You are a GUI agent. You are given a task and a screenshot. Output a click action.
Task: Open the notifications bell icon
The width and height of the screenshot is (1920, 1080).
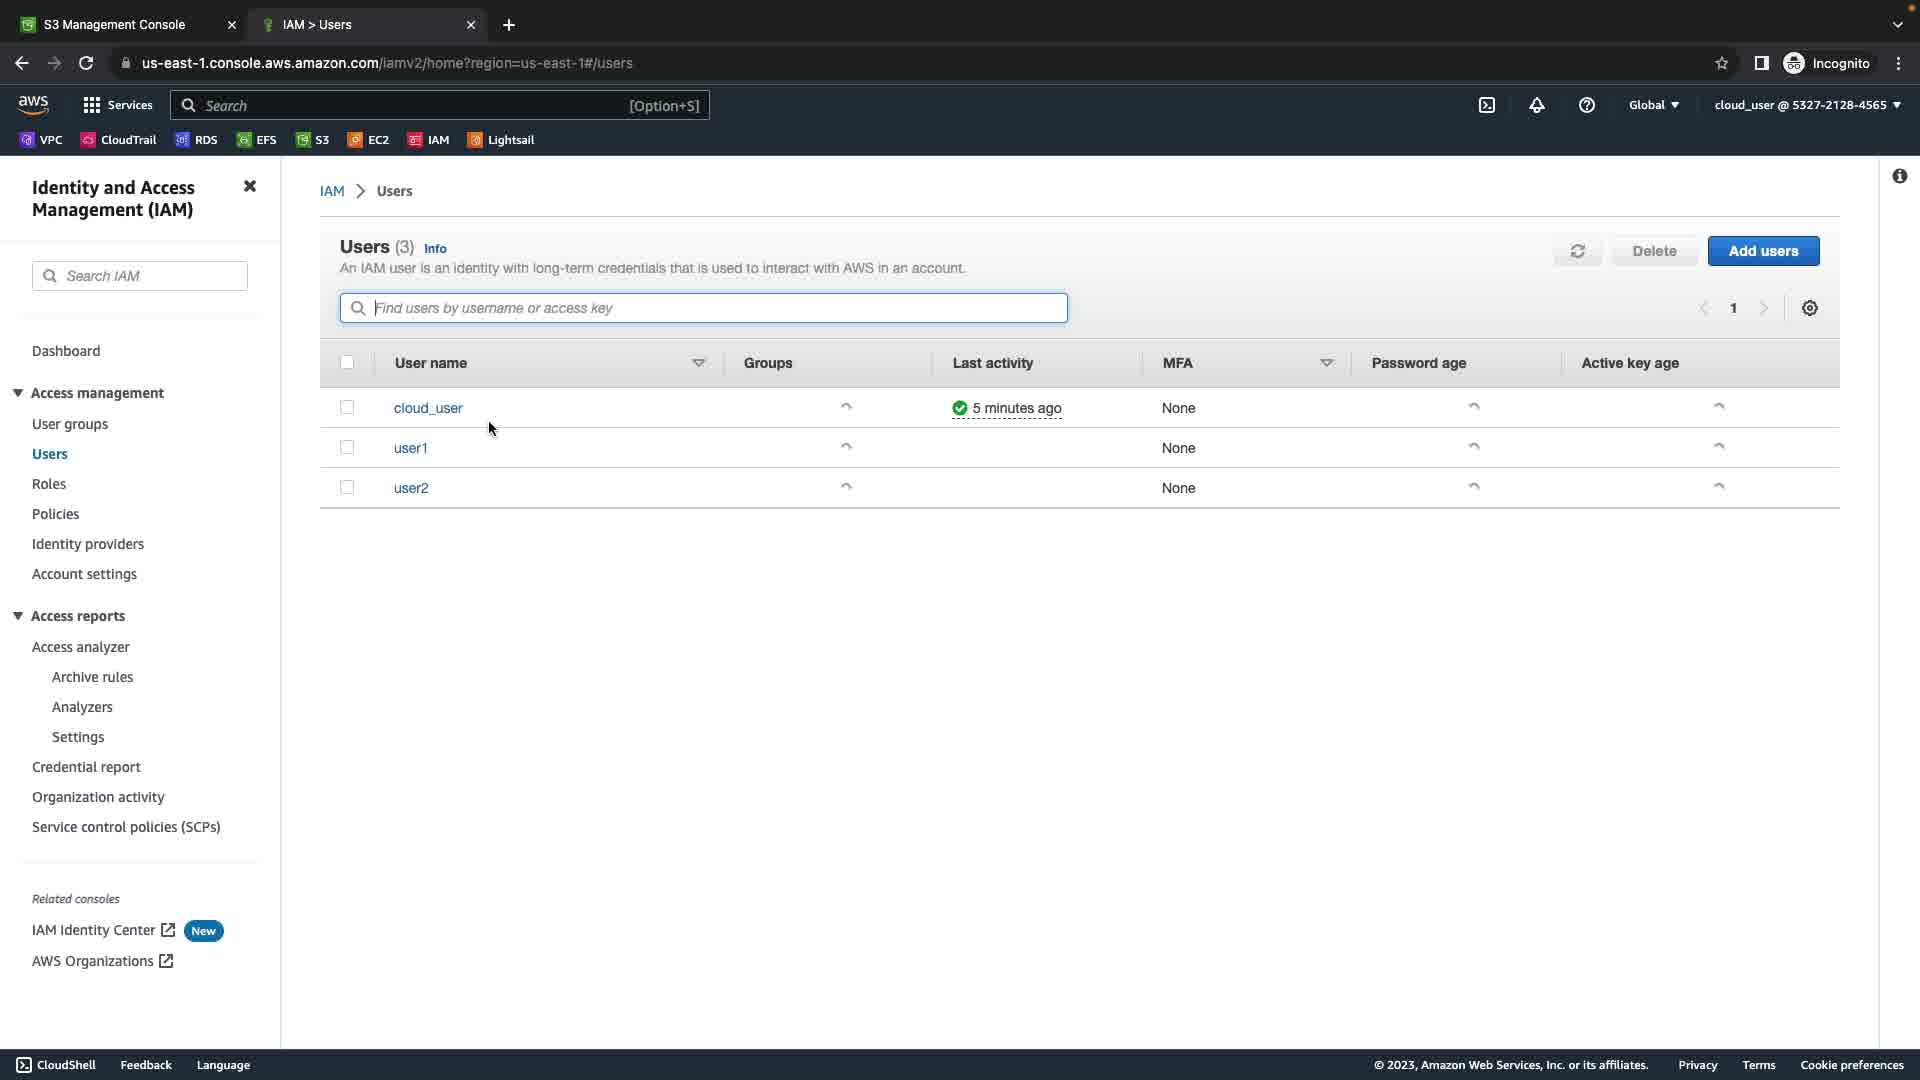point(1536,105)
